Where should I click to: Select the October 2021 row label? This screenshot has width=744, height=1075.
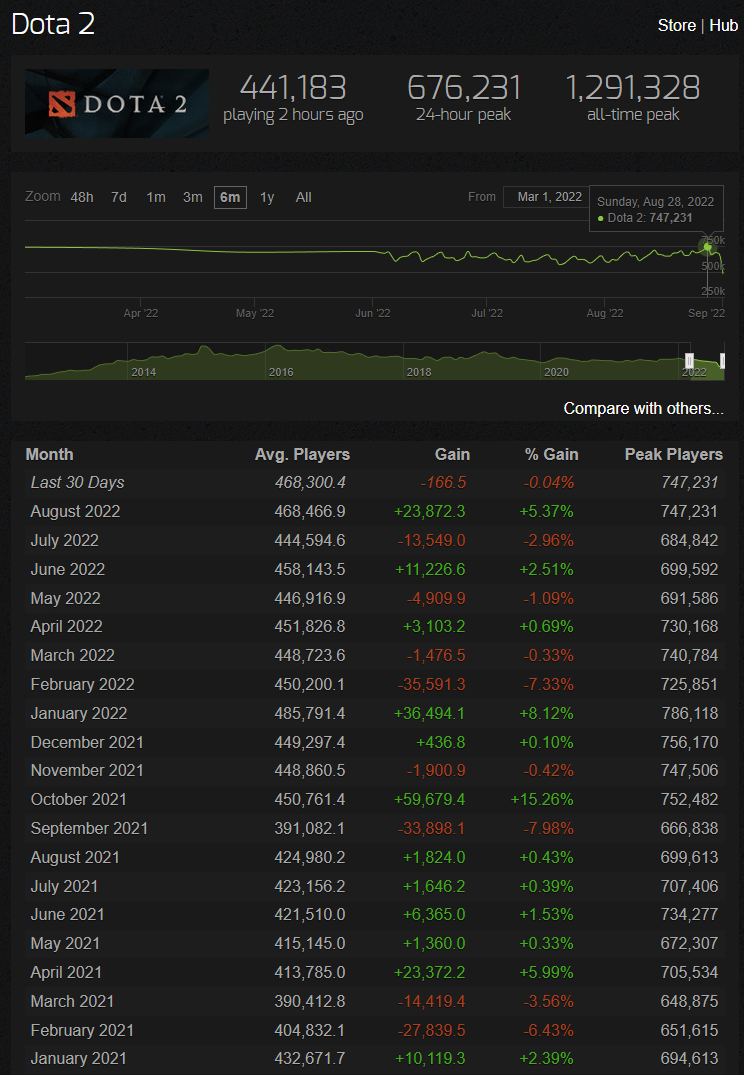pos(79,799)
